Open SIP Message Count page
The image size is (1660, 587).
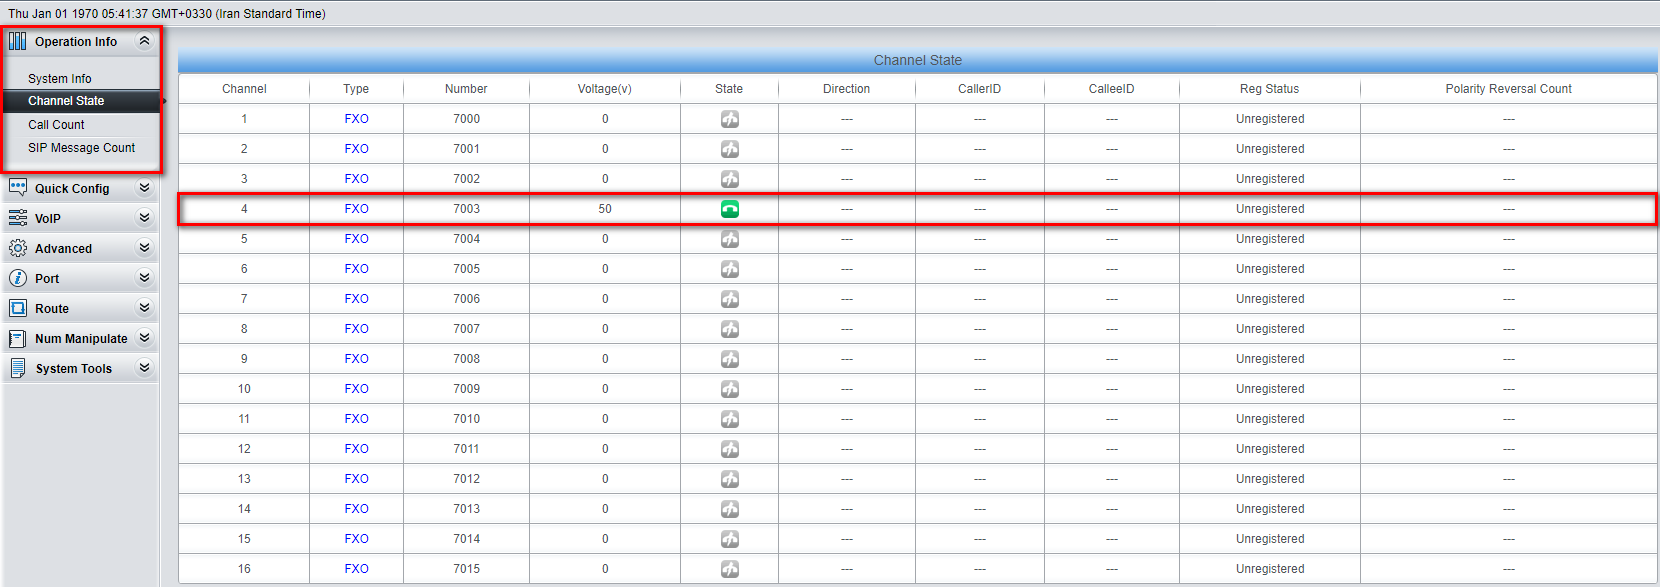[81, 148]
